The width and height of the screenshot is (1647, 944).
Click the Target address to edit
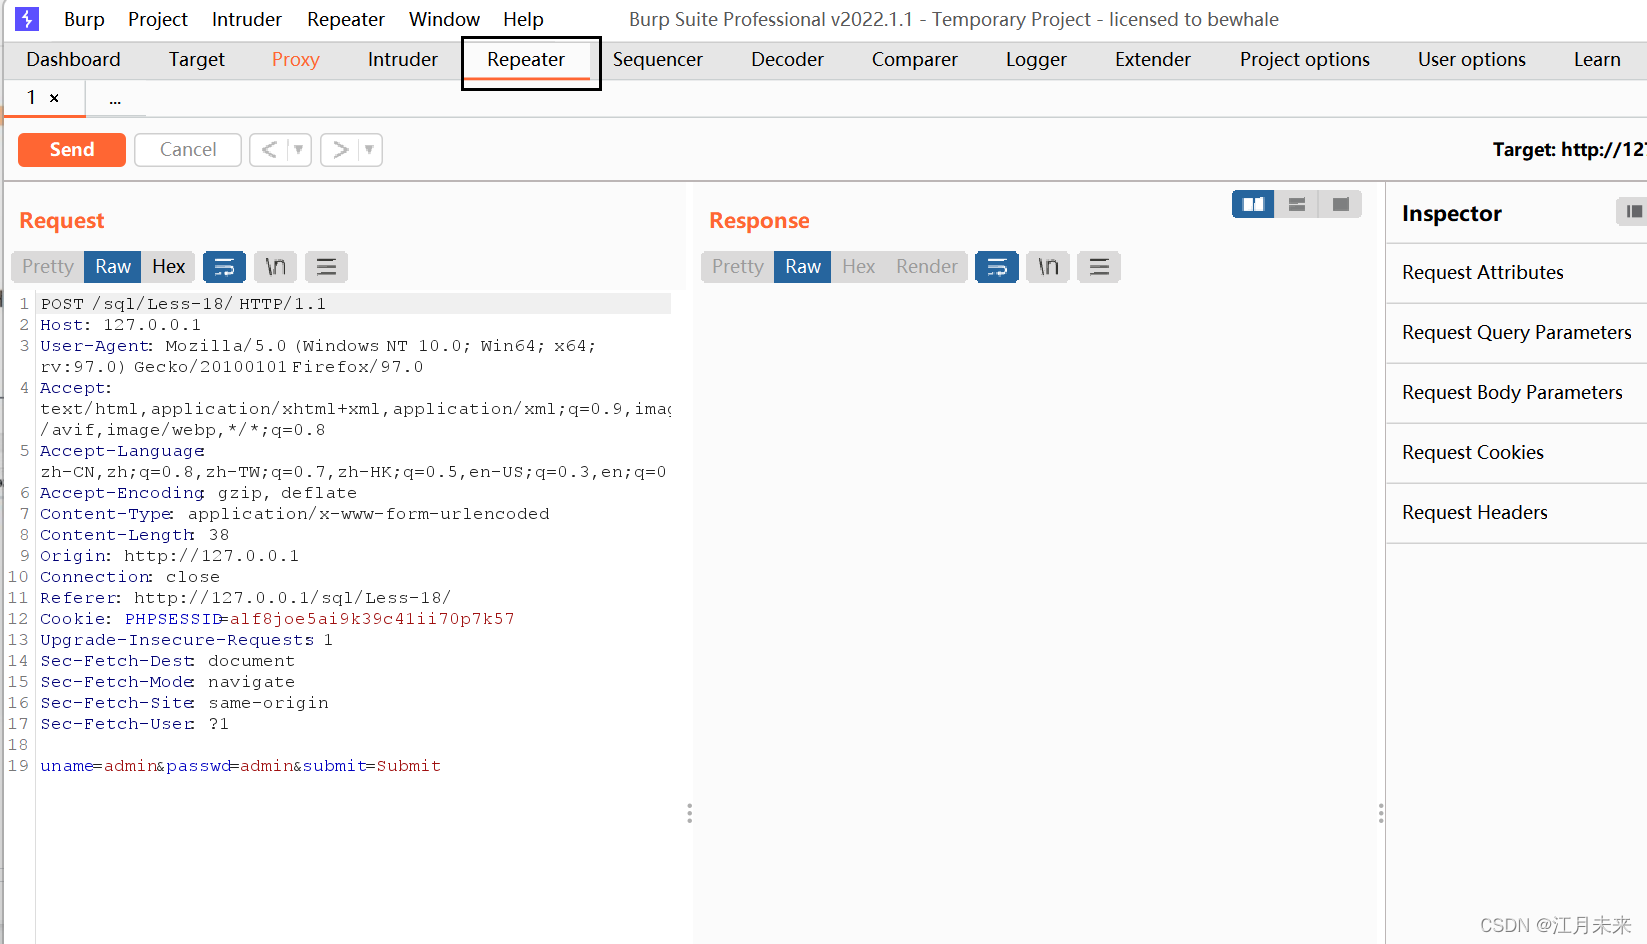tap(1569, 150)
